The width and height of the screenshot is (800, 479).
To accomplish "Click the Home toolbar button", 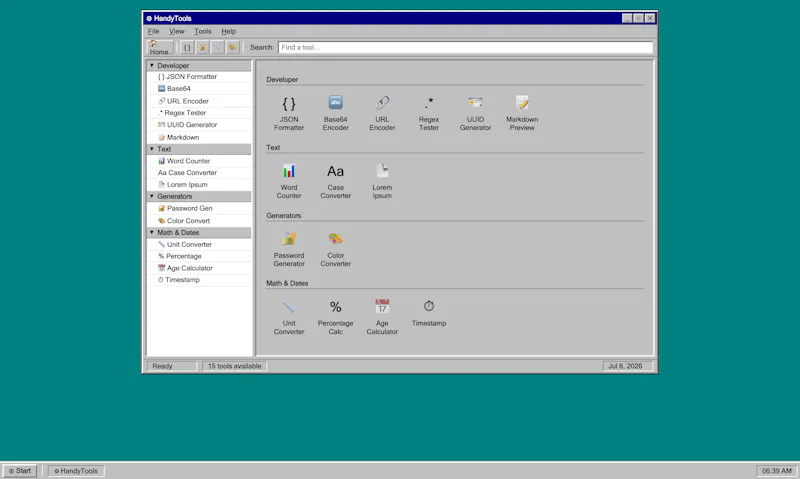I will [x=159, y=47].
